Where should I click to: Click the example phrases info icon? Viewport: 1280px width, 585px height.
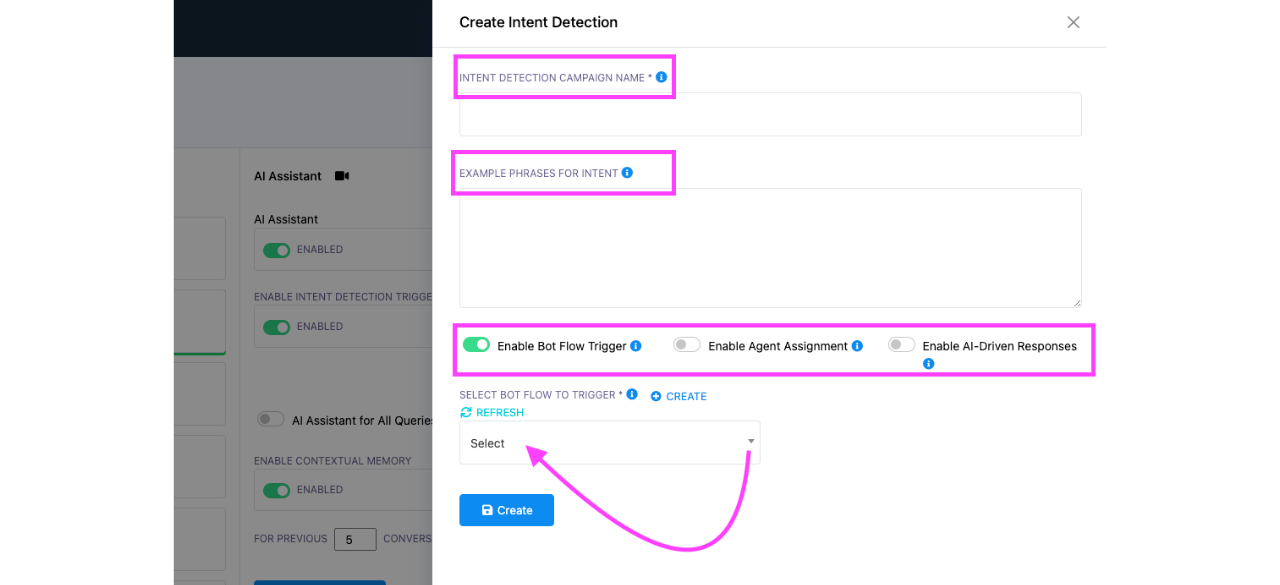[x=627, y=172]
